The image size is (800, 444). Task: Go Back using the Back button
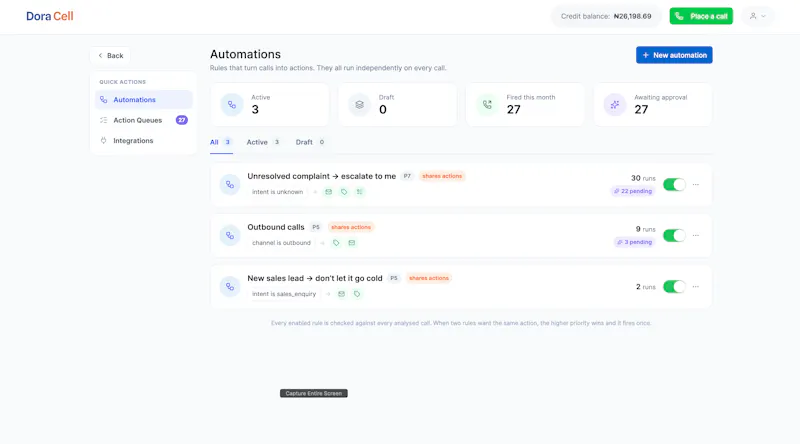point(110,56)
